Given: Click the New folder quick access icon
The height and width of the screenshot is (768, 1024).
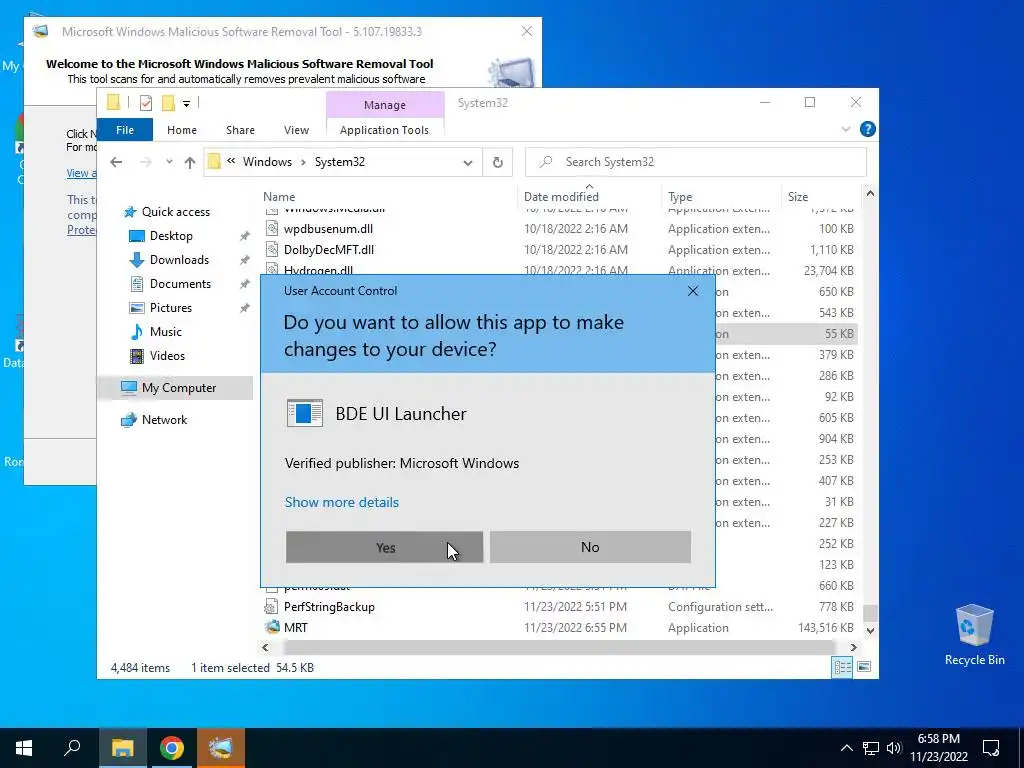Looking at the screenshot, I should (x=168, y=103).
